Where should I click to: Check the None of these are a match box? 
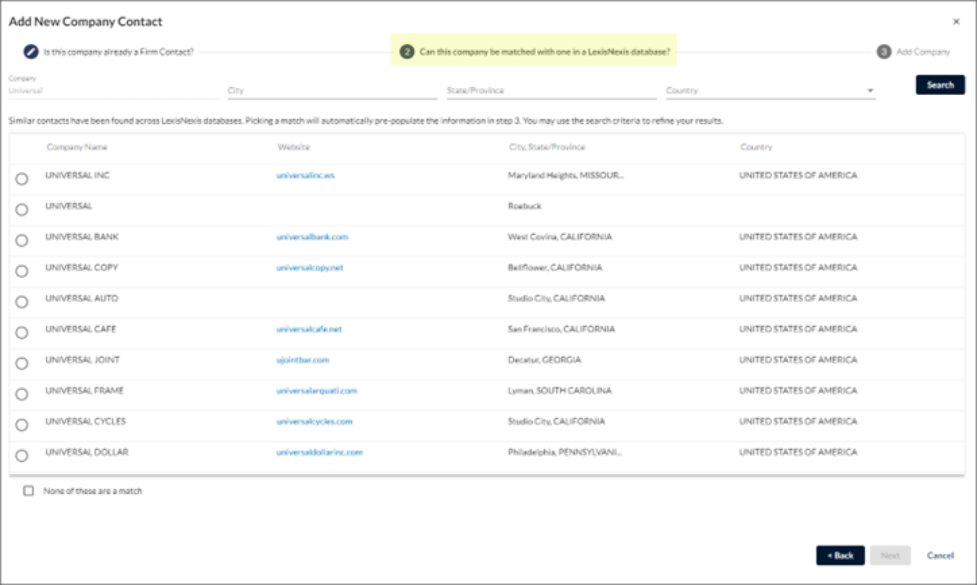click(x=29, y=491)
